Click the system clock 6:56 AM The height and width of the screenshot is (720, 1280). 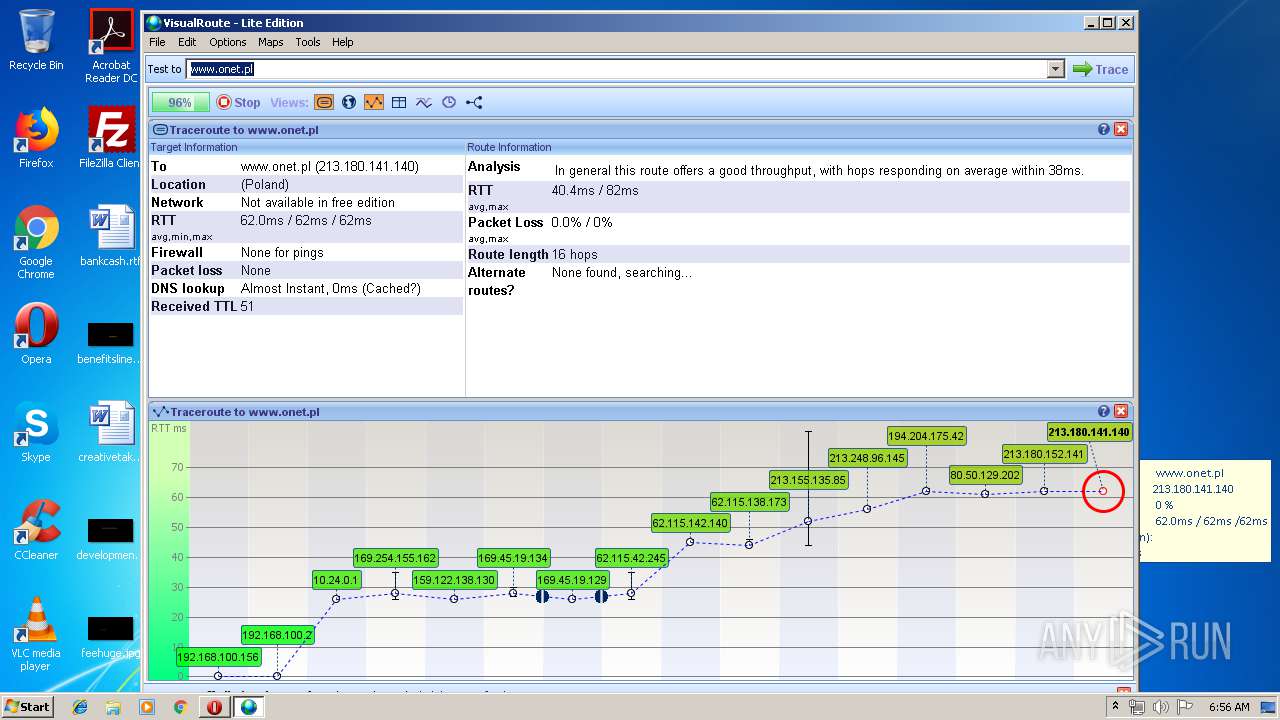pos(1229,707)
